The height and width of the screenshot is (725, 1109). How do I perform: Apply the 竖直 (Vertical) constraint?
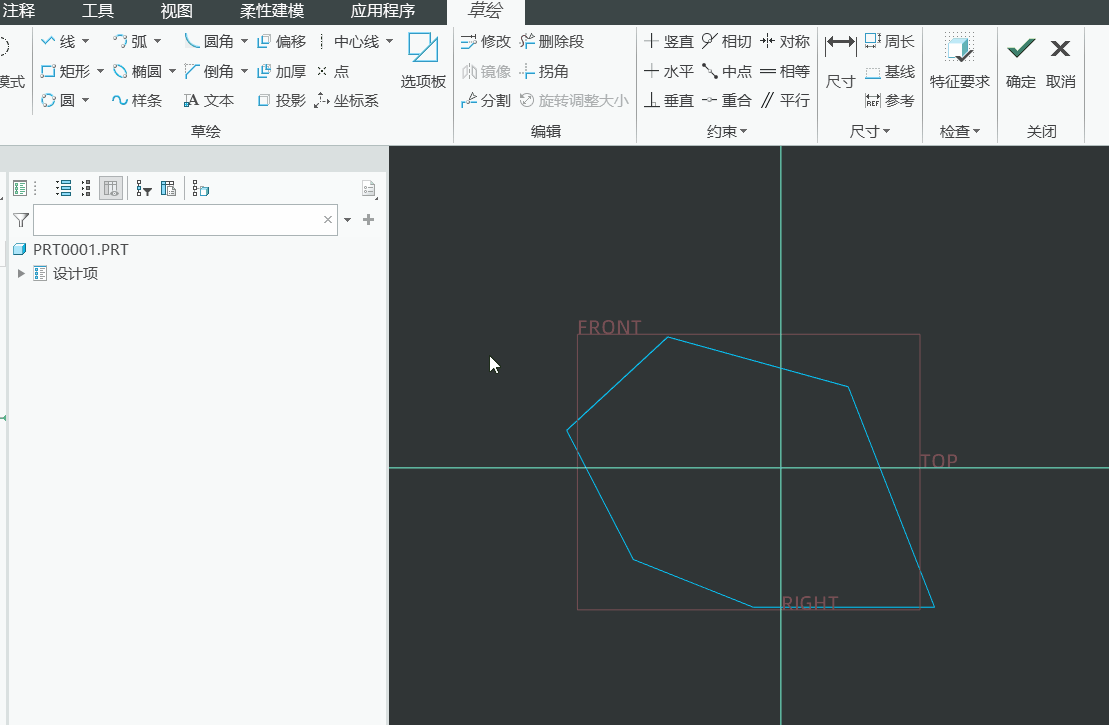tap(668, 42)
